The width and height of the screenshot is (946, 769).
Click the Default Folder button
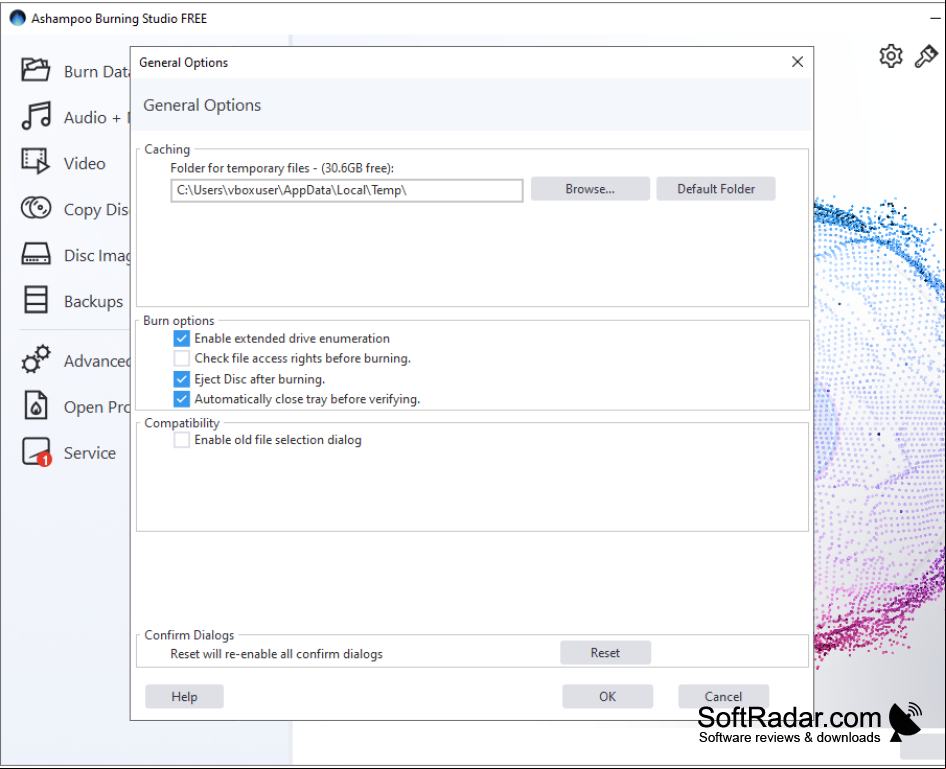[x=716, y=189]
